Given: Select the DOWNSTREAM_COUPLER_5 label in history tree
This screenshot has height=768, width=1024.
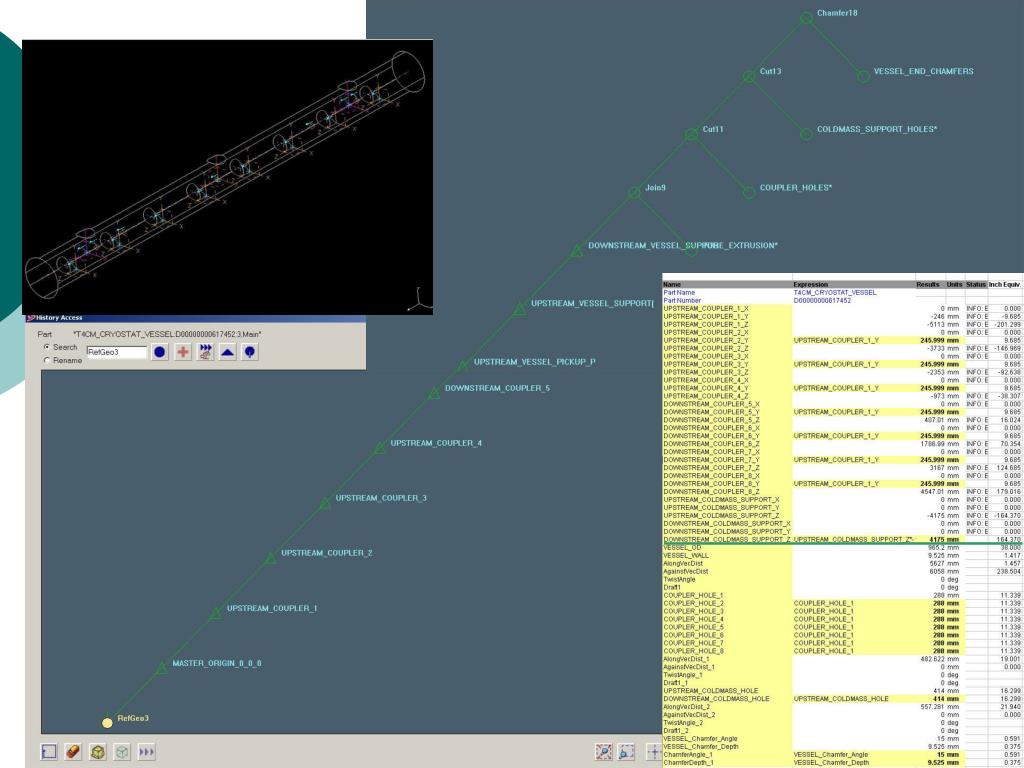Looking at the screenshot, I should (x=497, y=388).
